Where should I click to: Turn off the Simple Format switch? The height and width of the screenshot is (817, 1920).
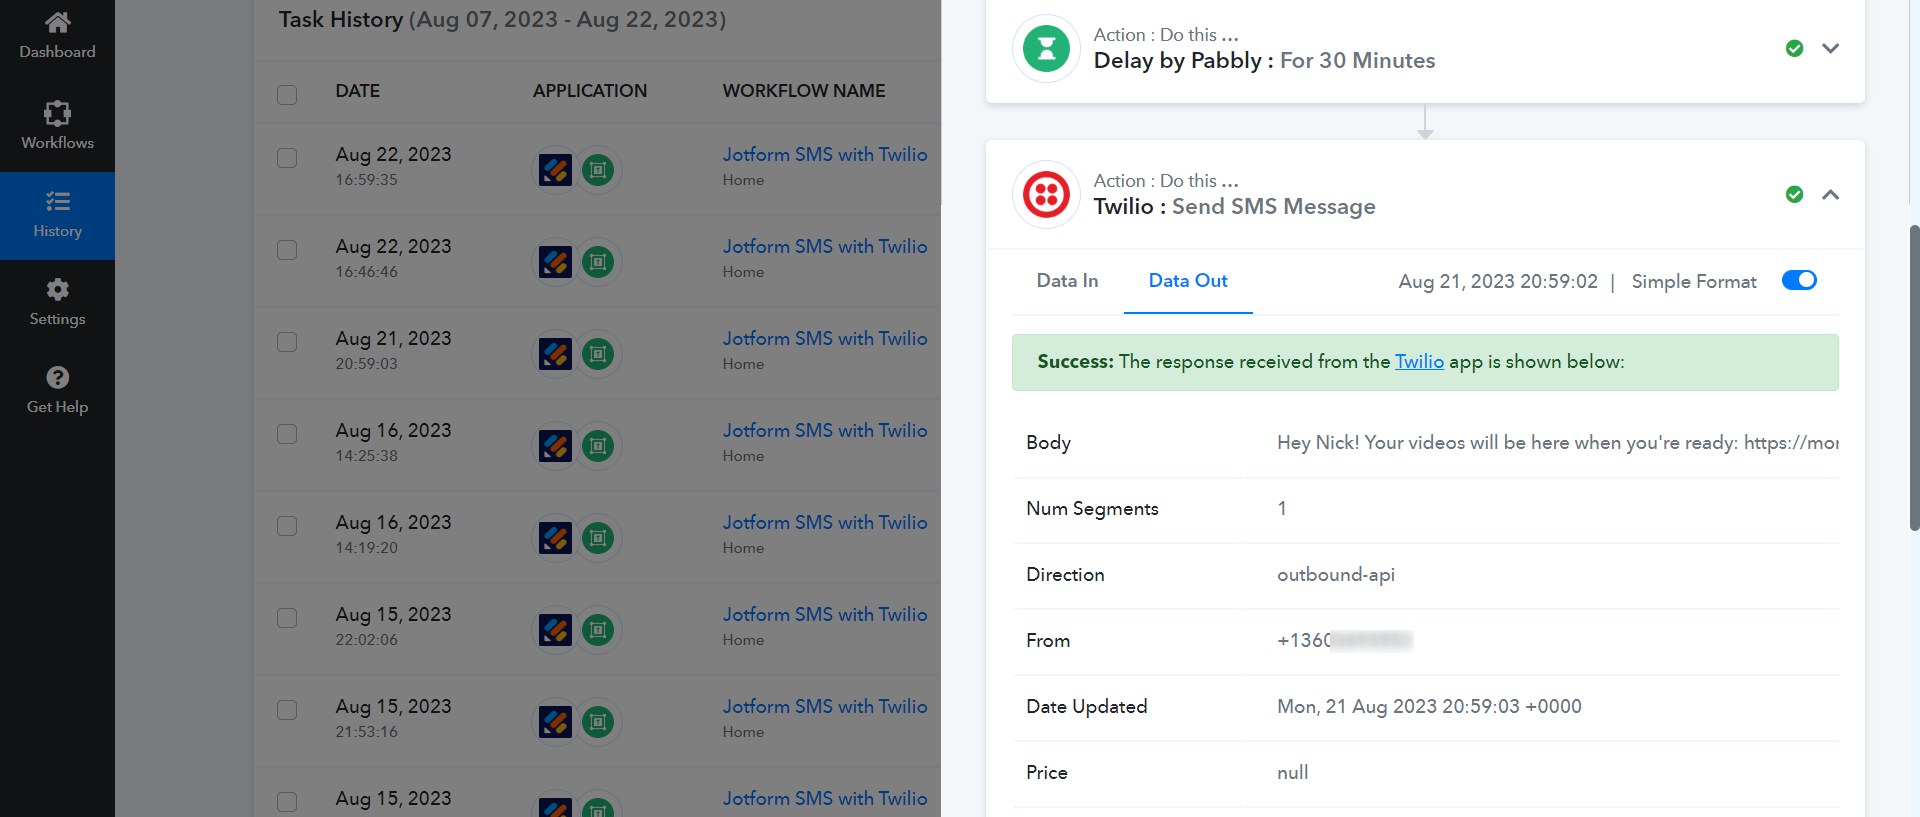[x=1799, y=280]
